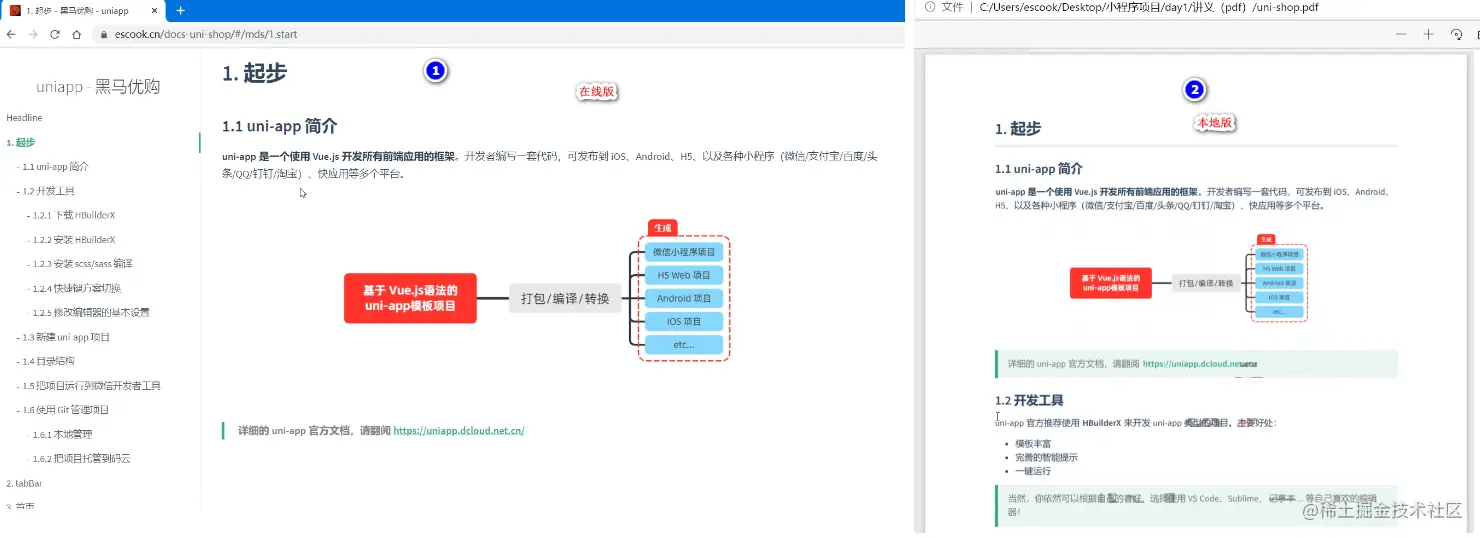
Task: Click the uniapp.dcloud.net.cn link in web page
Action: click(458, 431)
